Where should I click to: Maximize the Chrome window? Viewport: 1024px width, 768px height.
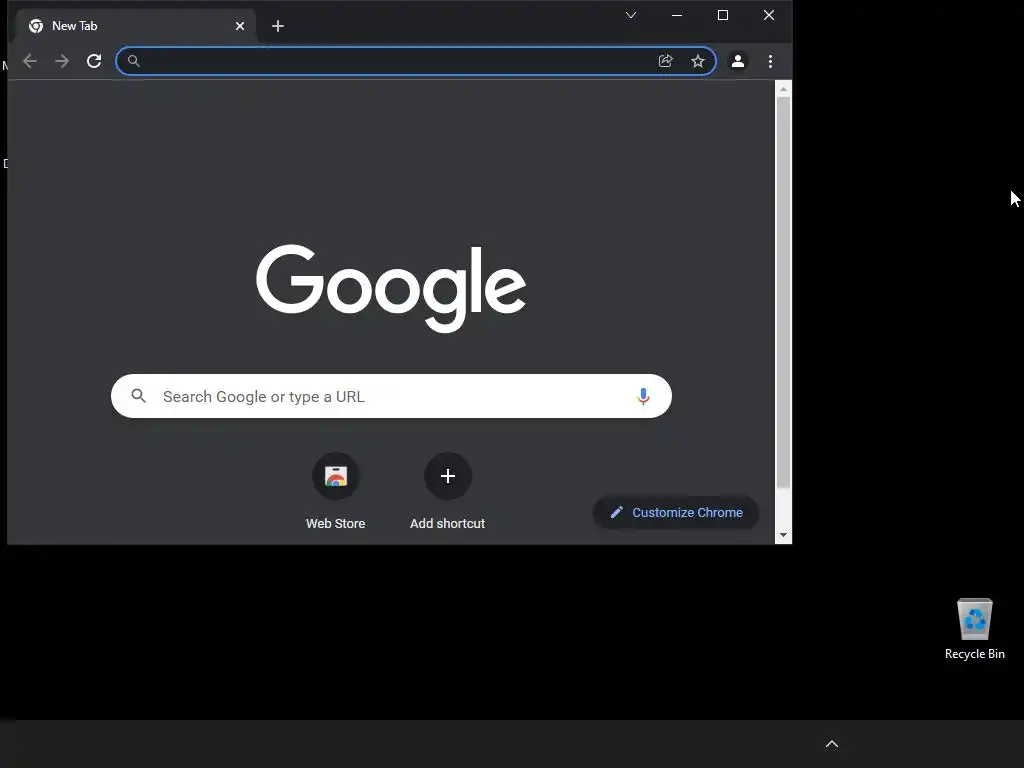pos(723,15)
